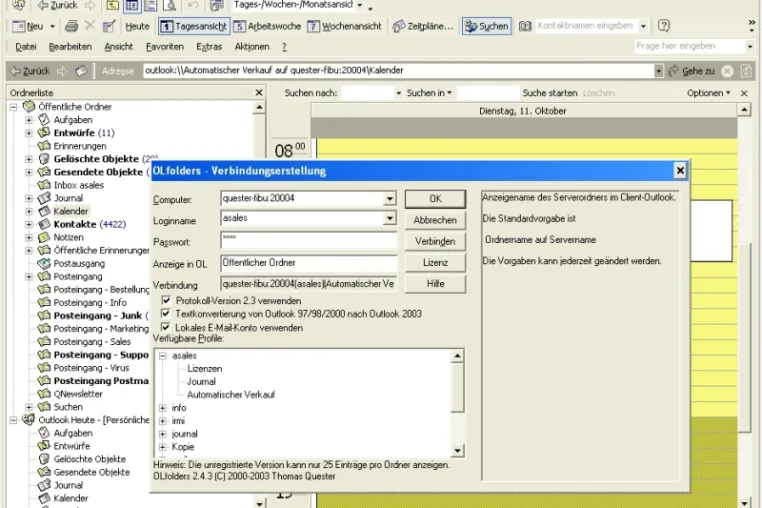Open the Aktionen menu
Viewport: 762px width, 508px height.
click(x=252, y=47)
